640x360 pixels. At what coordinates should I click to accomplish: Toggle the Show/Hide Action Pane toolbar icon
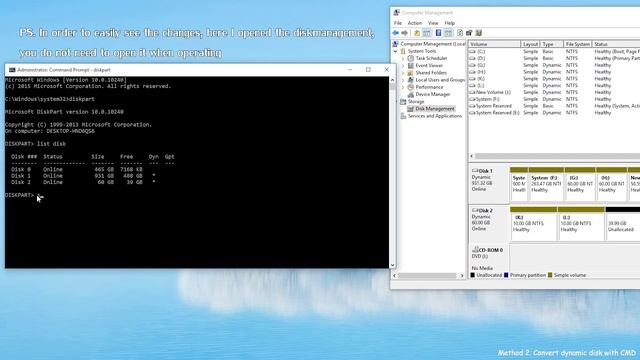(448, 33)
